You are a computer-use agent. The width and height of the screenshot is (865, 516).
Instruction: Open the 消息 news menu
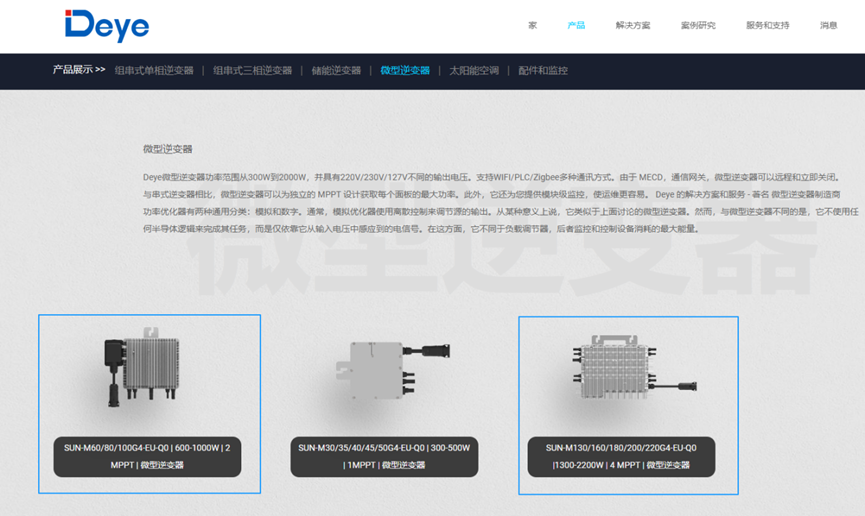[829, 25]
